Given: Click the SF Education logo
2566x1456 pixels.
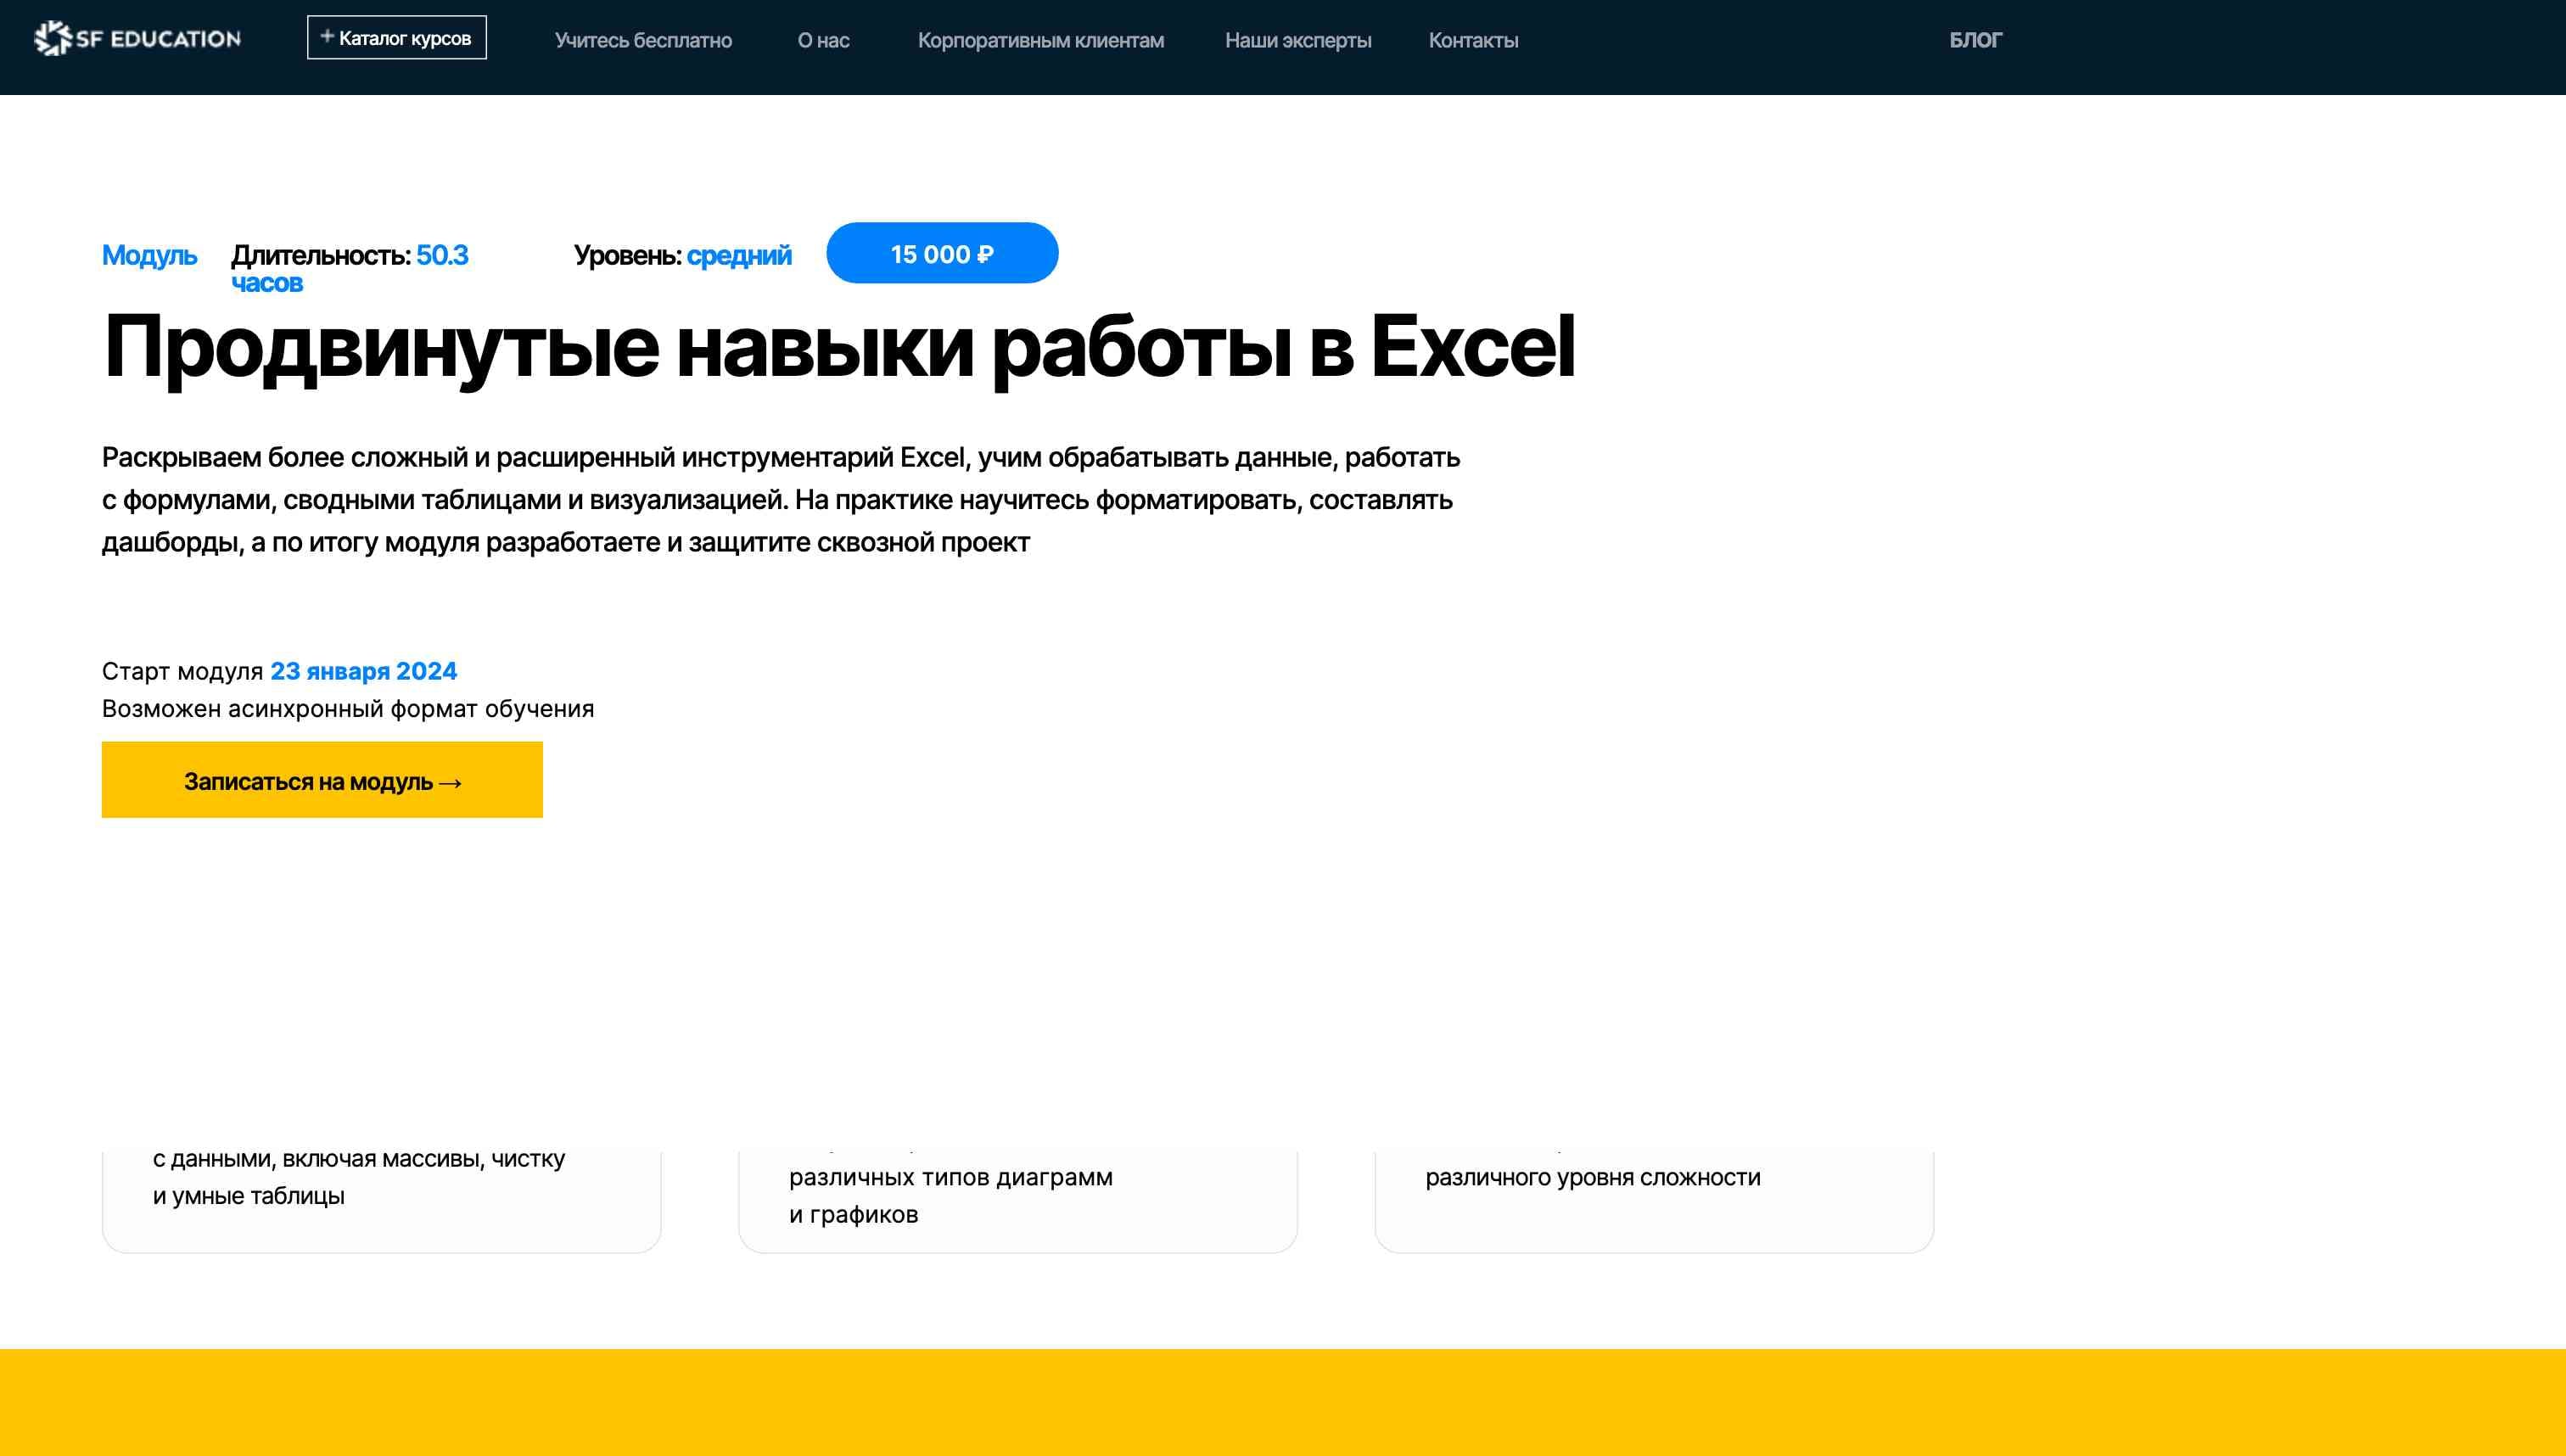Looking at the screenshot, I should [138, 39].
